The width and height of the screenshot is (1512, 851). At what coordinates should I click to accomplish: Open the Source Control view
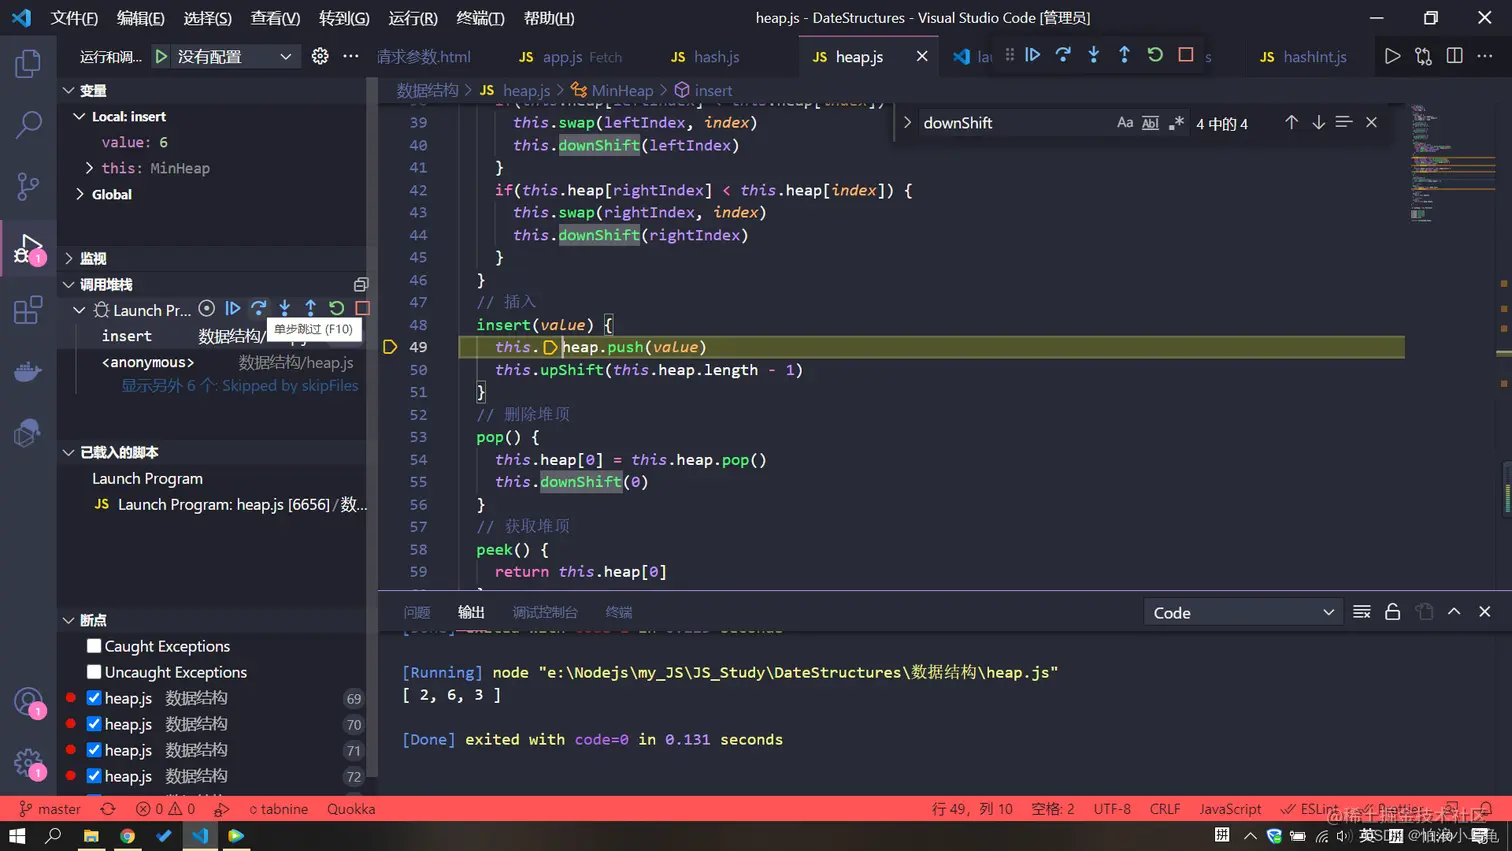pos(28,186)
